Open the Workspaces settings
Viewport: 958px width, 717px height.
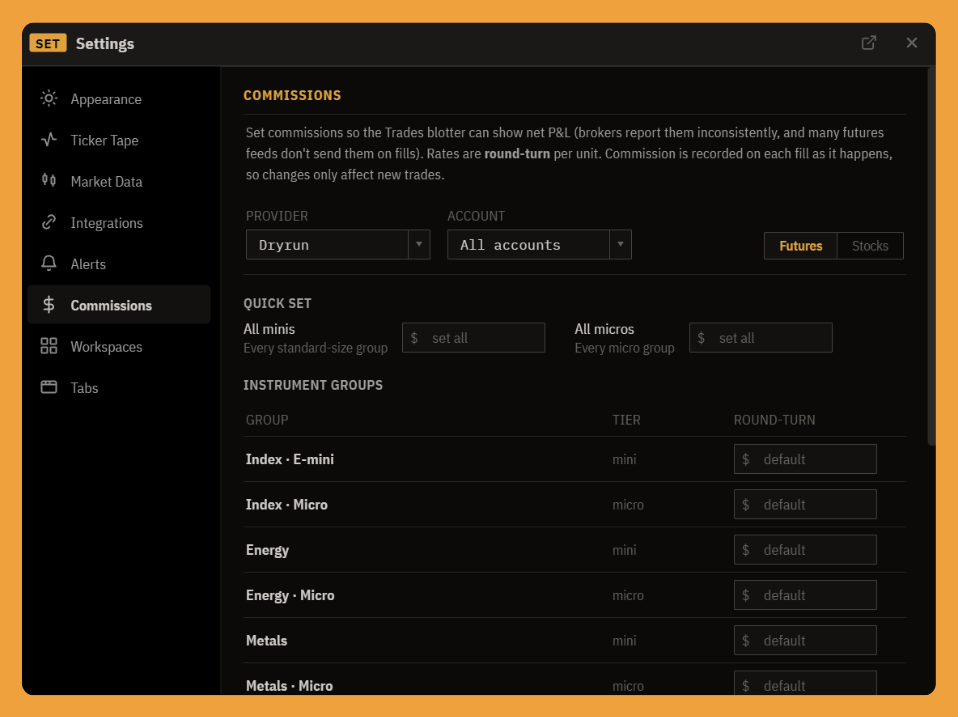click(x=119, y=346)
